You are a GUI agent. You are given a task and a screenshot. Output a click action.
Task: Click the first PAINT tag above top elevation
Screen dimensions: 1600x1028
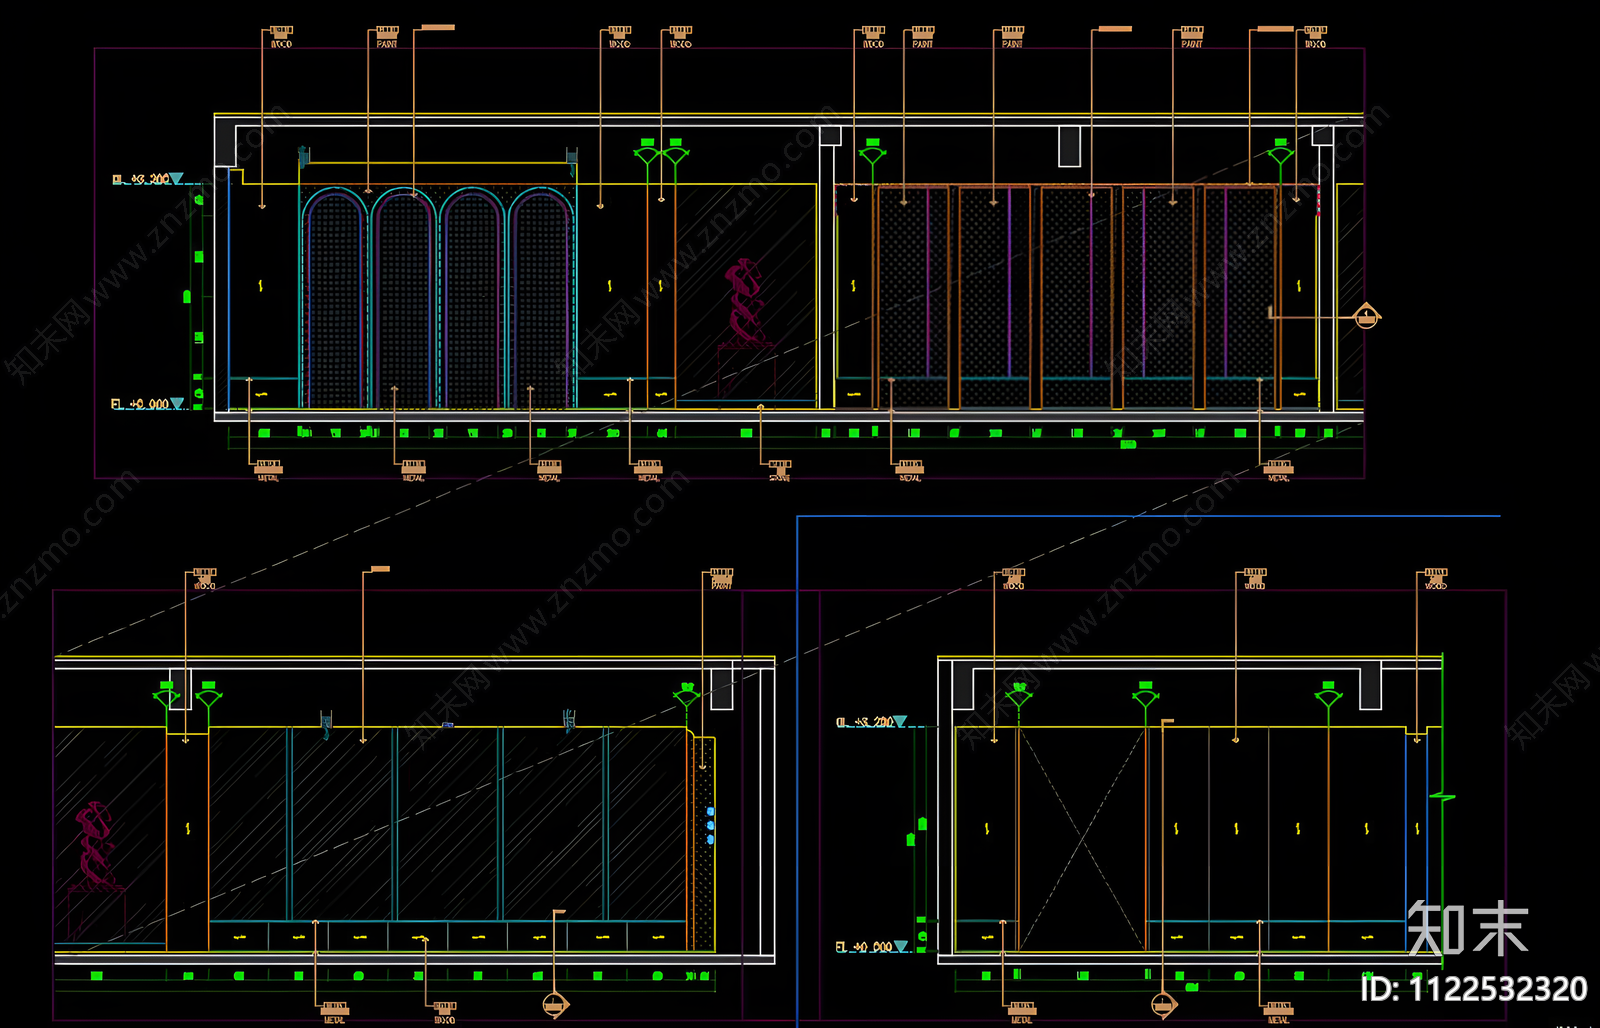pos(387,37)
